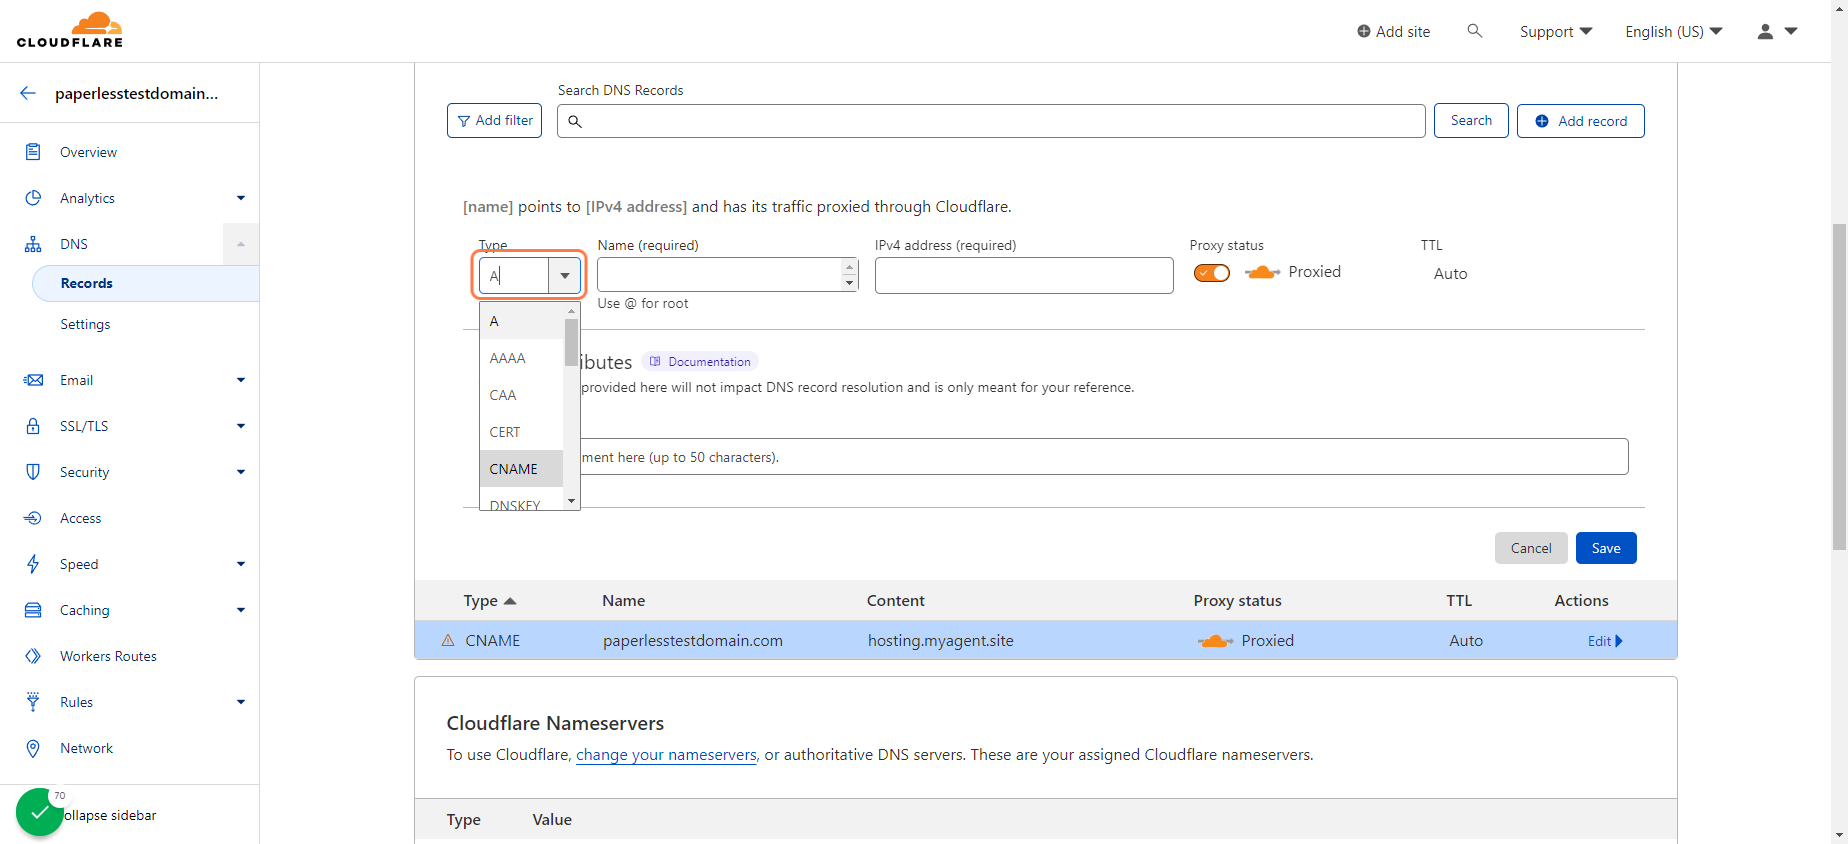Click the Workers Routes diamond icon
The image size is (1848, 844).
(33, 656)
